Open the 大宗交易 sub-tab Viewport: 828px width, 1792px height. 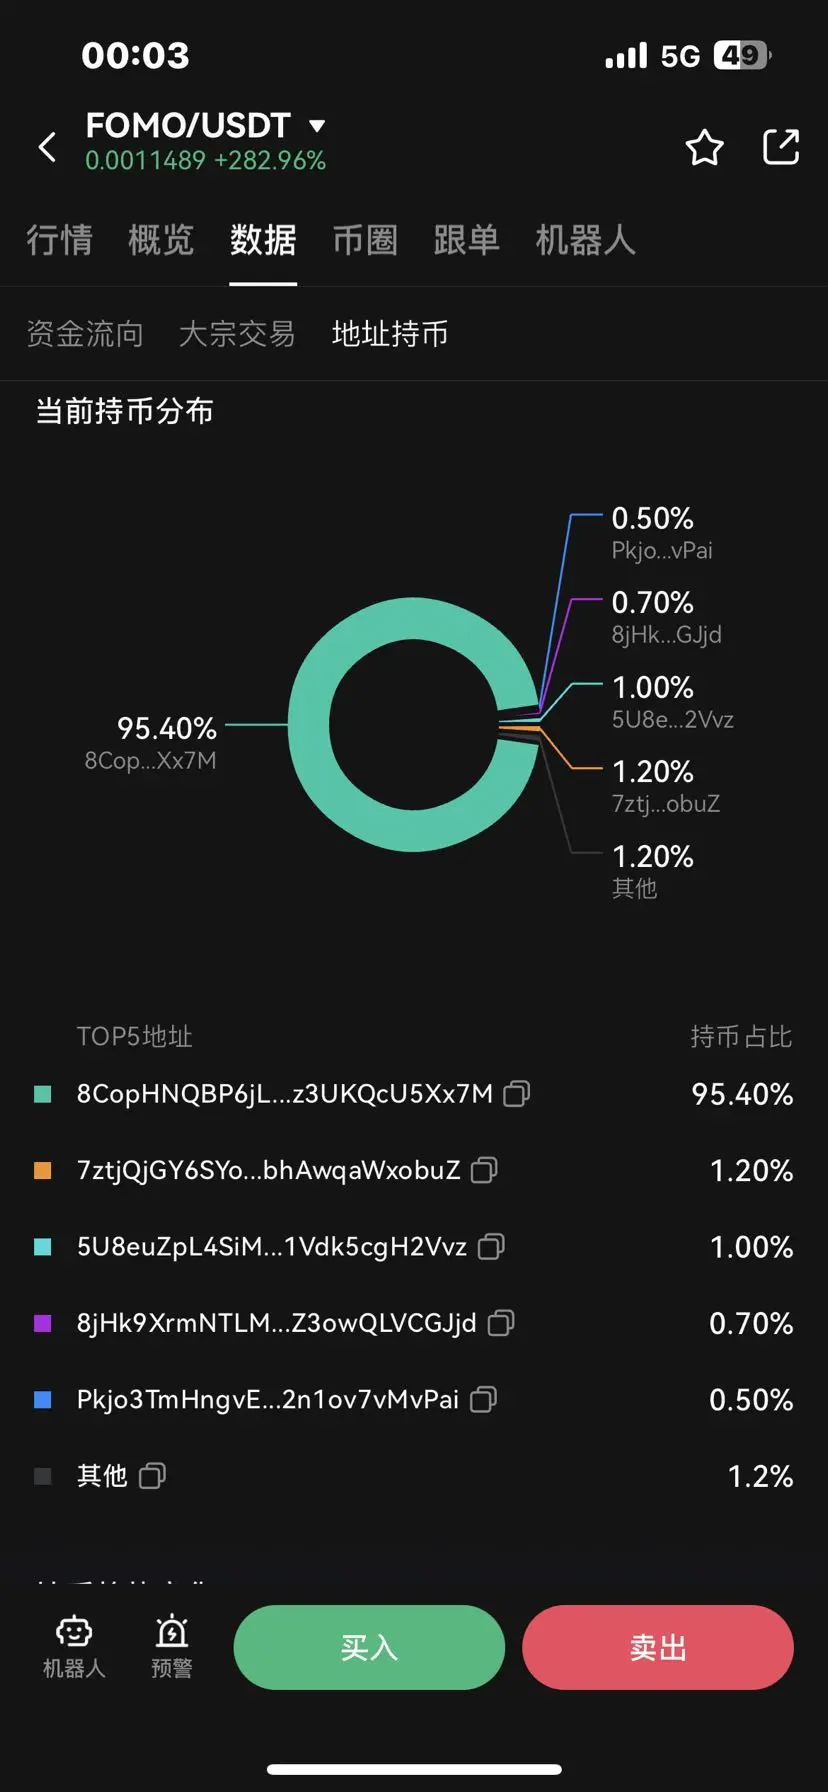pyautogui.click(x=237, y=334)
